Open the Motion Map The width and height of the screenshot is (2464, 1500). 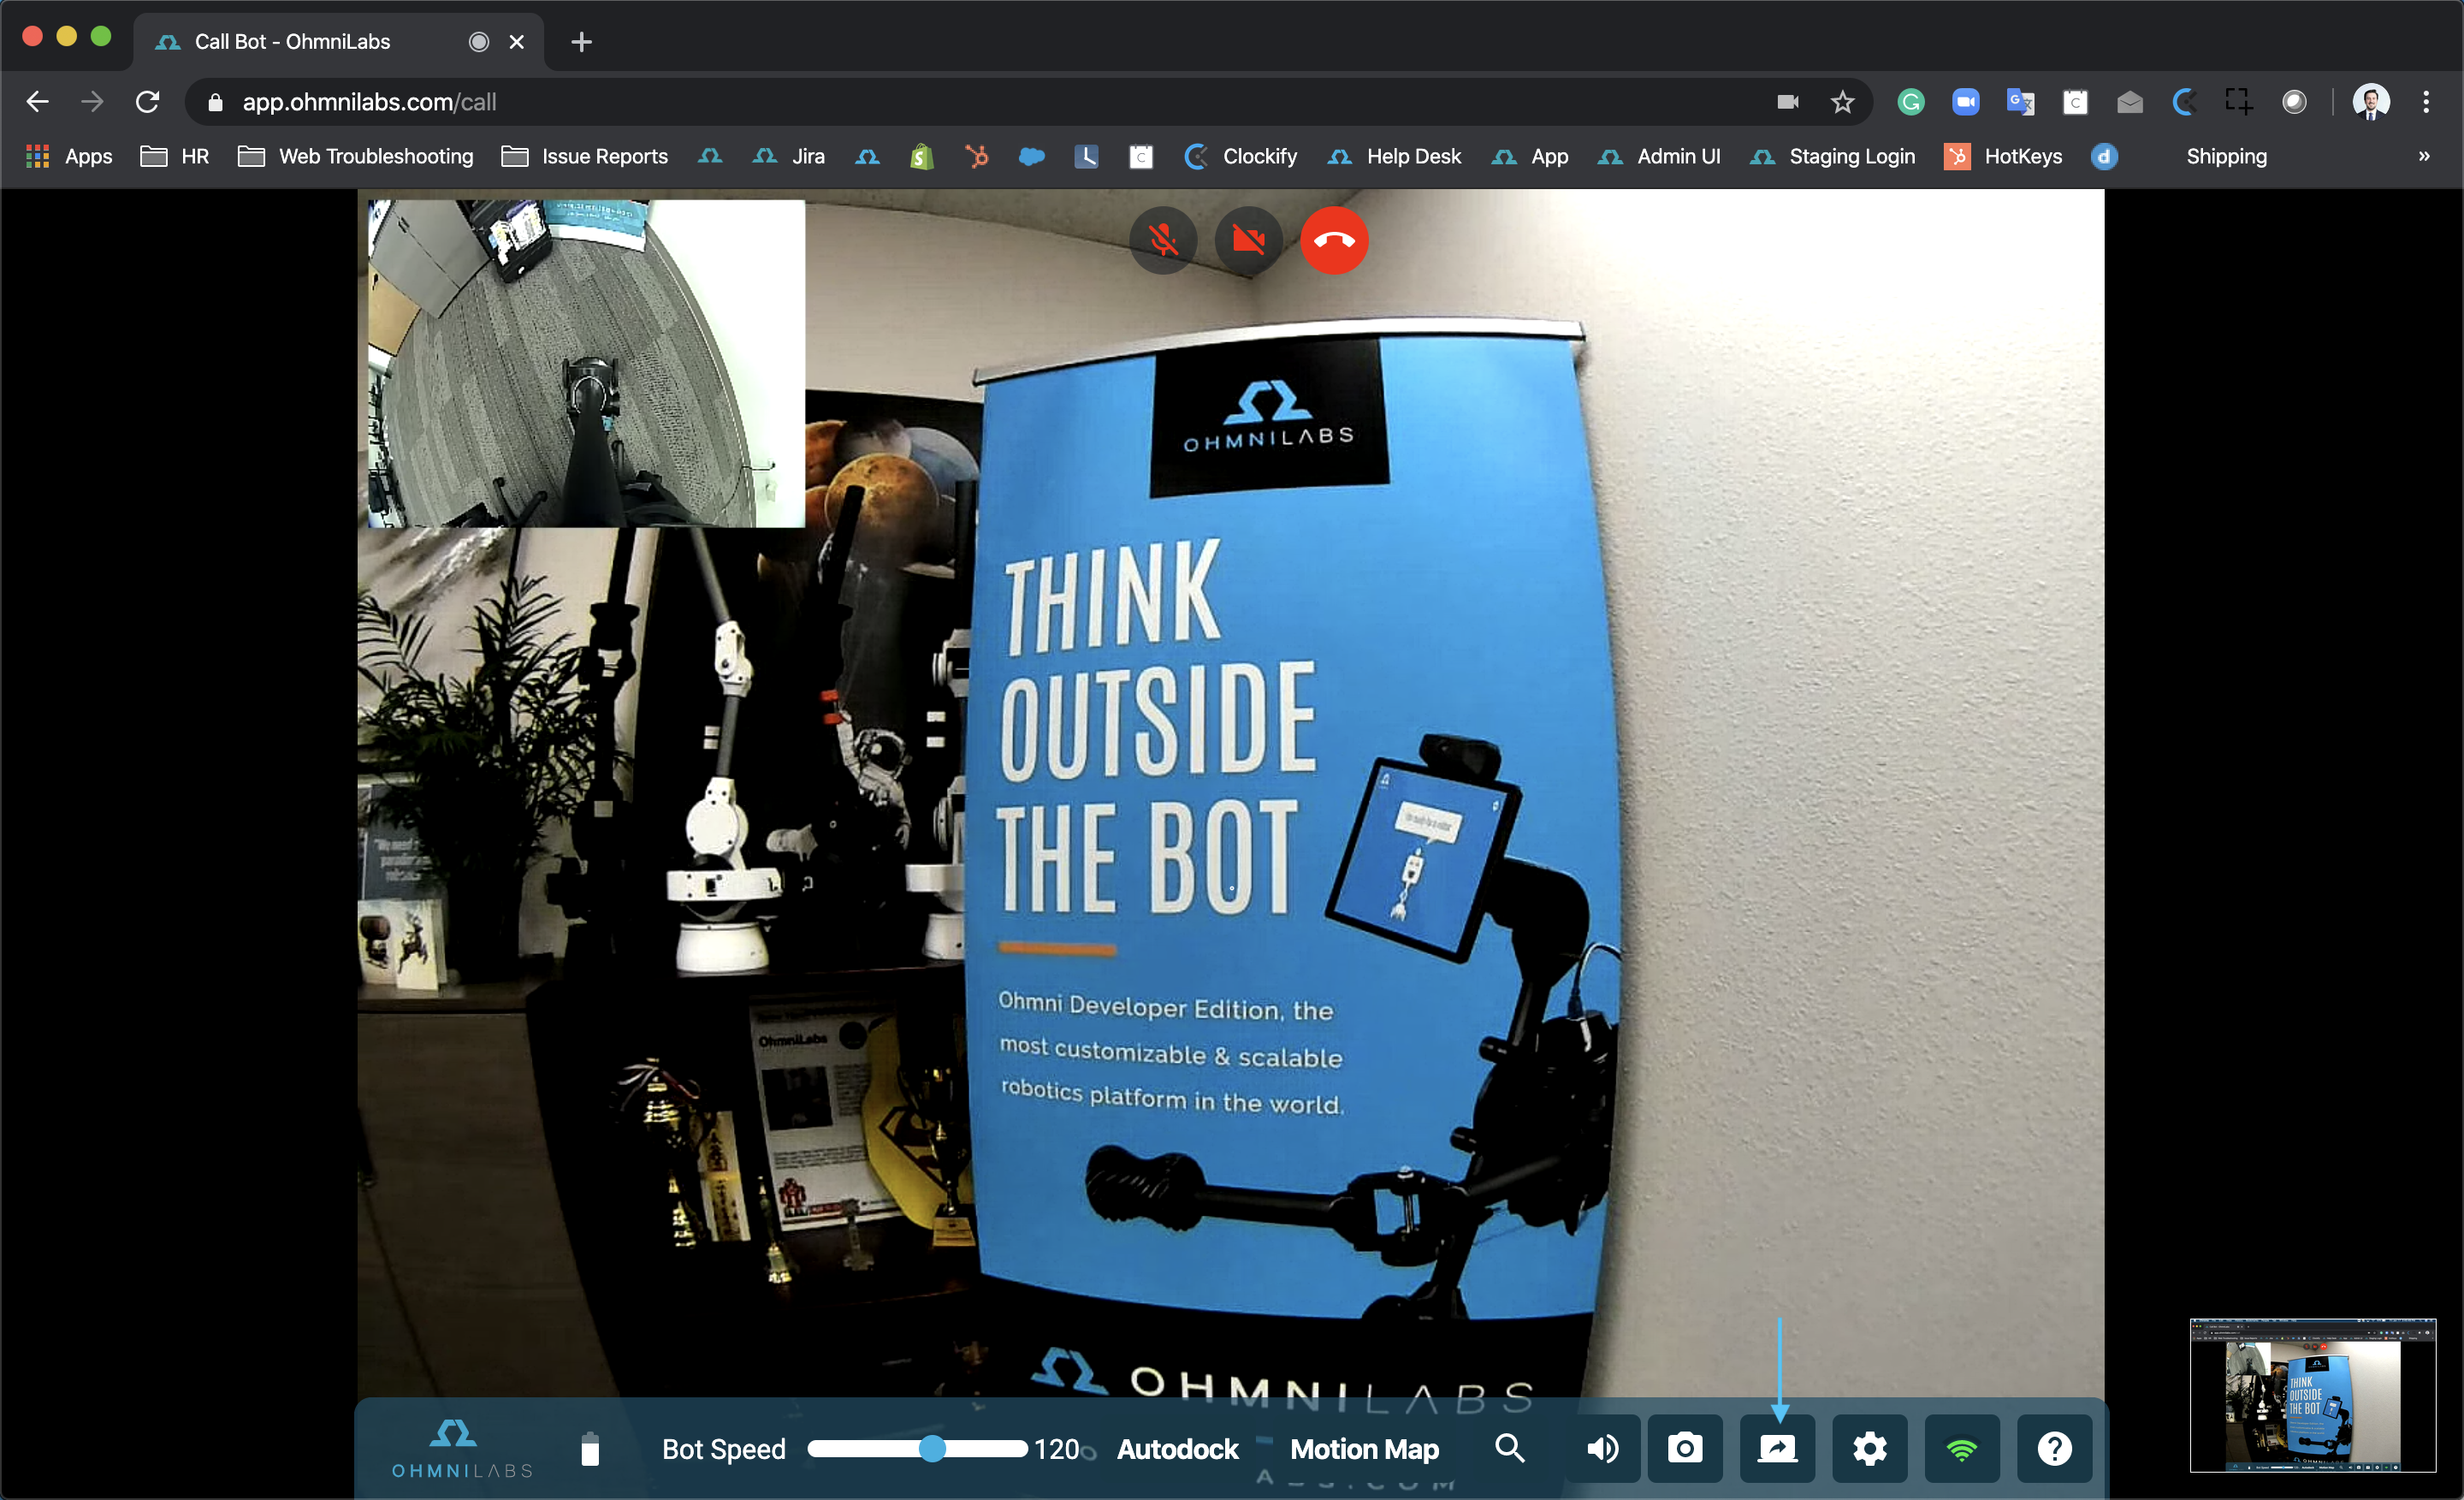(1364, 1449)
